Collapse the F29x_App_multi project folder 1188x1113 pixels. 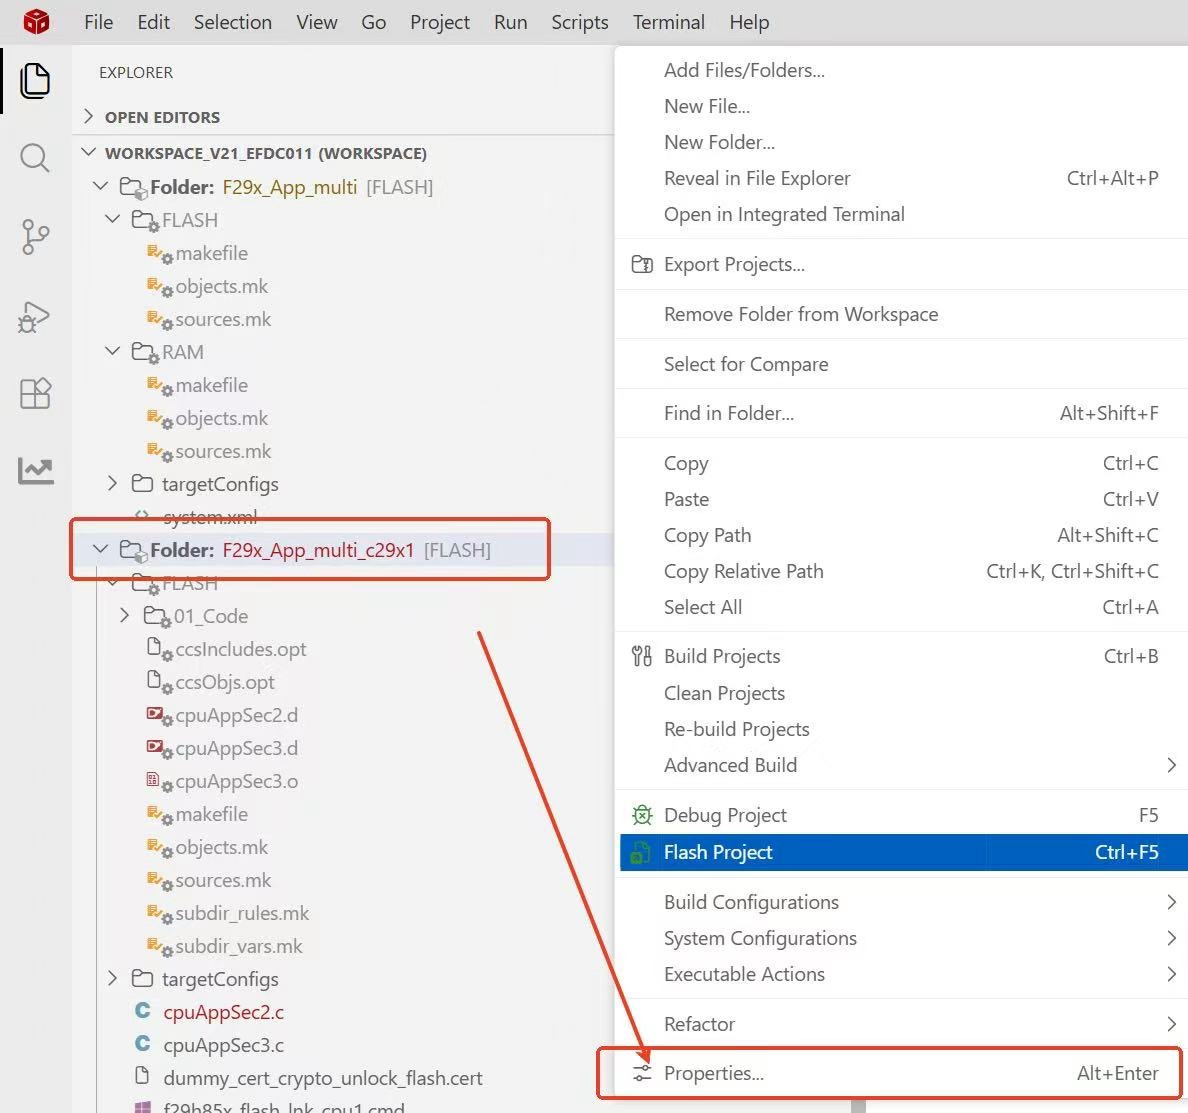click(100, 186)
